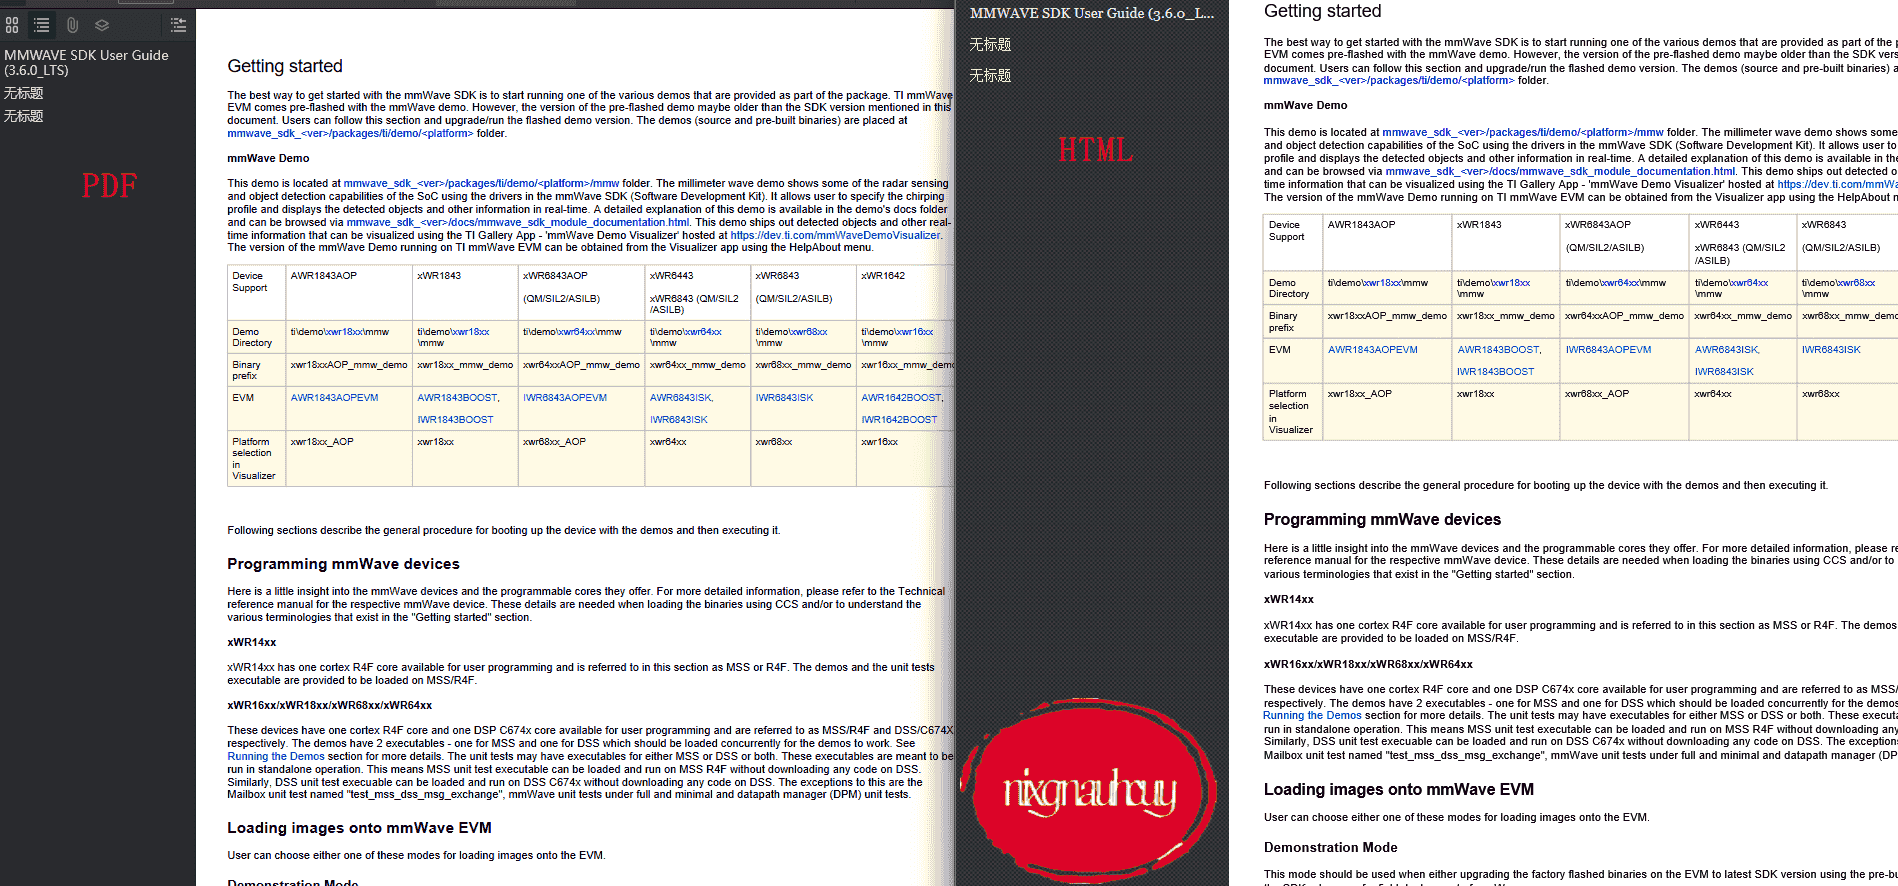Click 'Programming mmWave devices' heading in PDF

point(343,564)
